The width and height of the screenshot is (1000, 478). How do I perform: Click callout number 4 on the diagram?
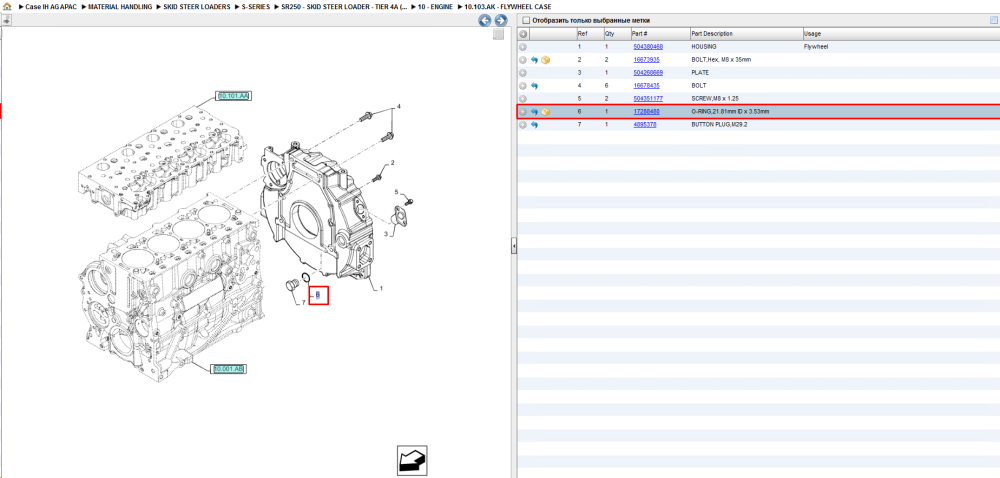click(399, 106)
